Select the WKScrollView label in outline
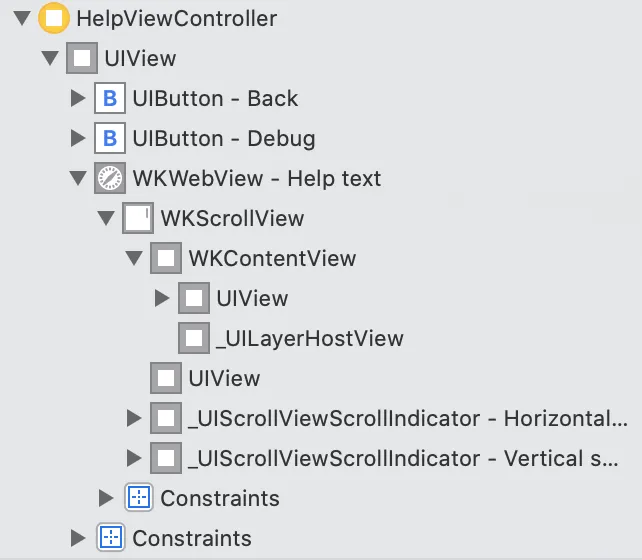 coord(232,219)
